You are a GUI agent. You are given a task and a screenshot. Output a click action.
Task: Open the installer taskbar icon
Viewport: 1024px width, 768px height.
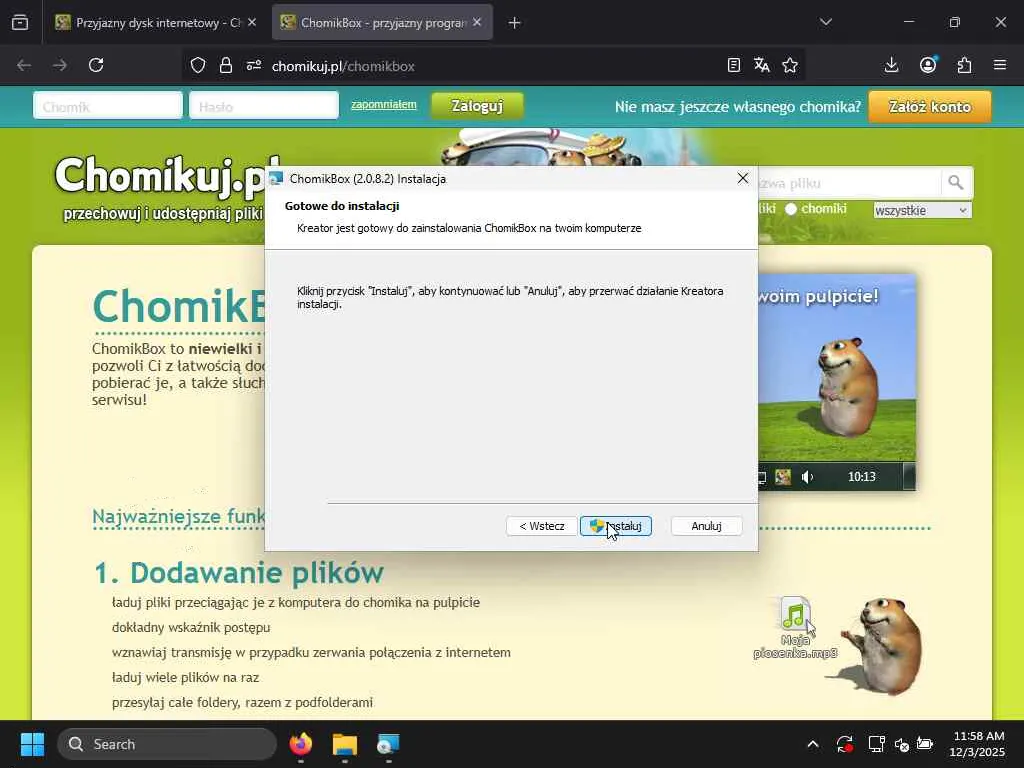(x=389, y=744)
